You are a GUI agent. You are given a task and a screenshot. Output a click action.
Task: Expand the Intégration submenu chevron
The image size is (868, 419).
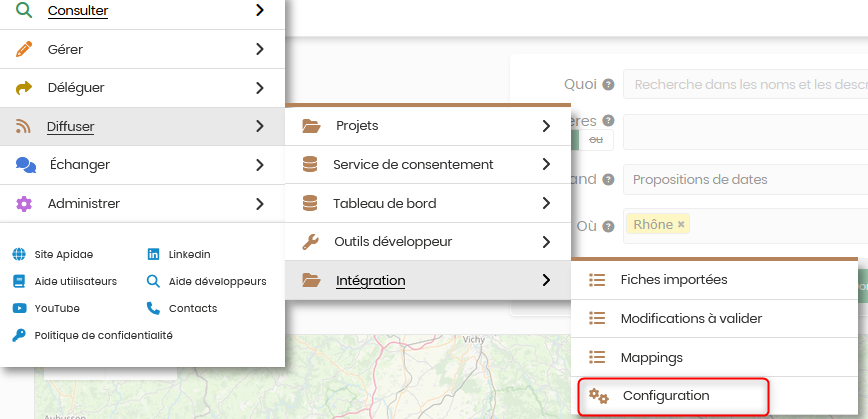pyautogui.click(x=546, y=281)
